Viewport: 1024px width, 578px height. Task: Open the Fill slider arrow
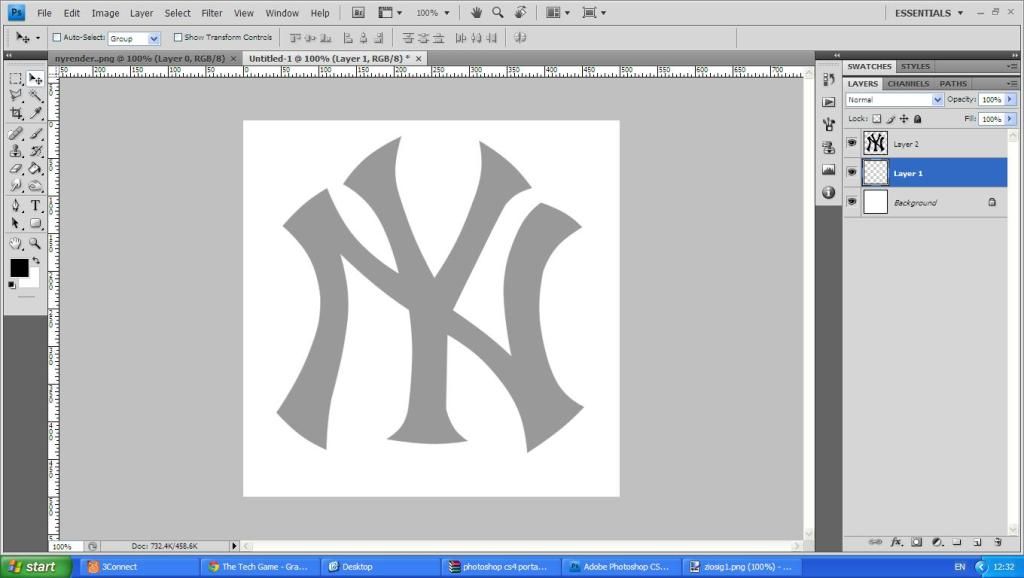(x=1010, y=119)
